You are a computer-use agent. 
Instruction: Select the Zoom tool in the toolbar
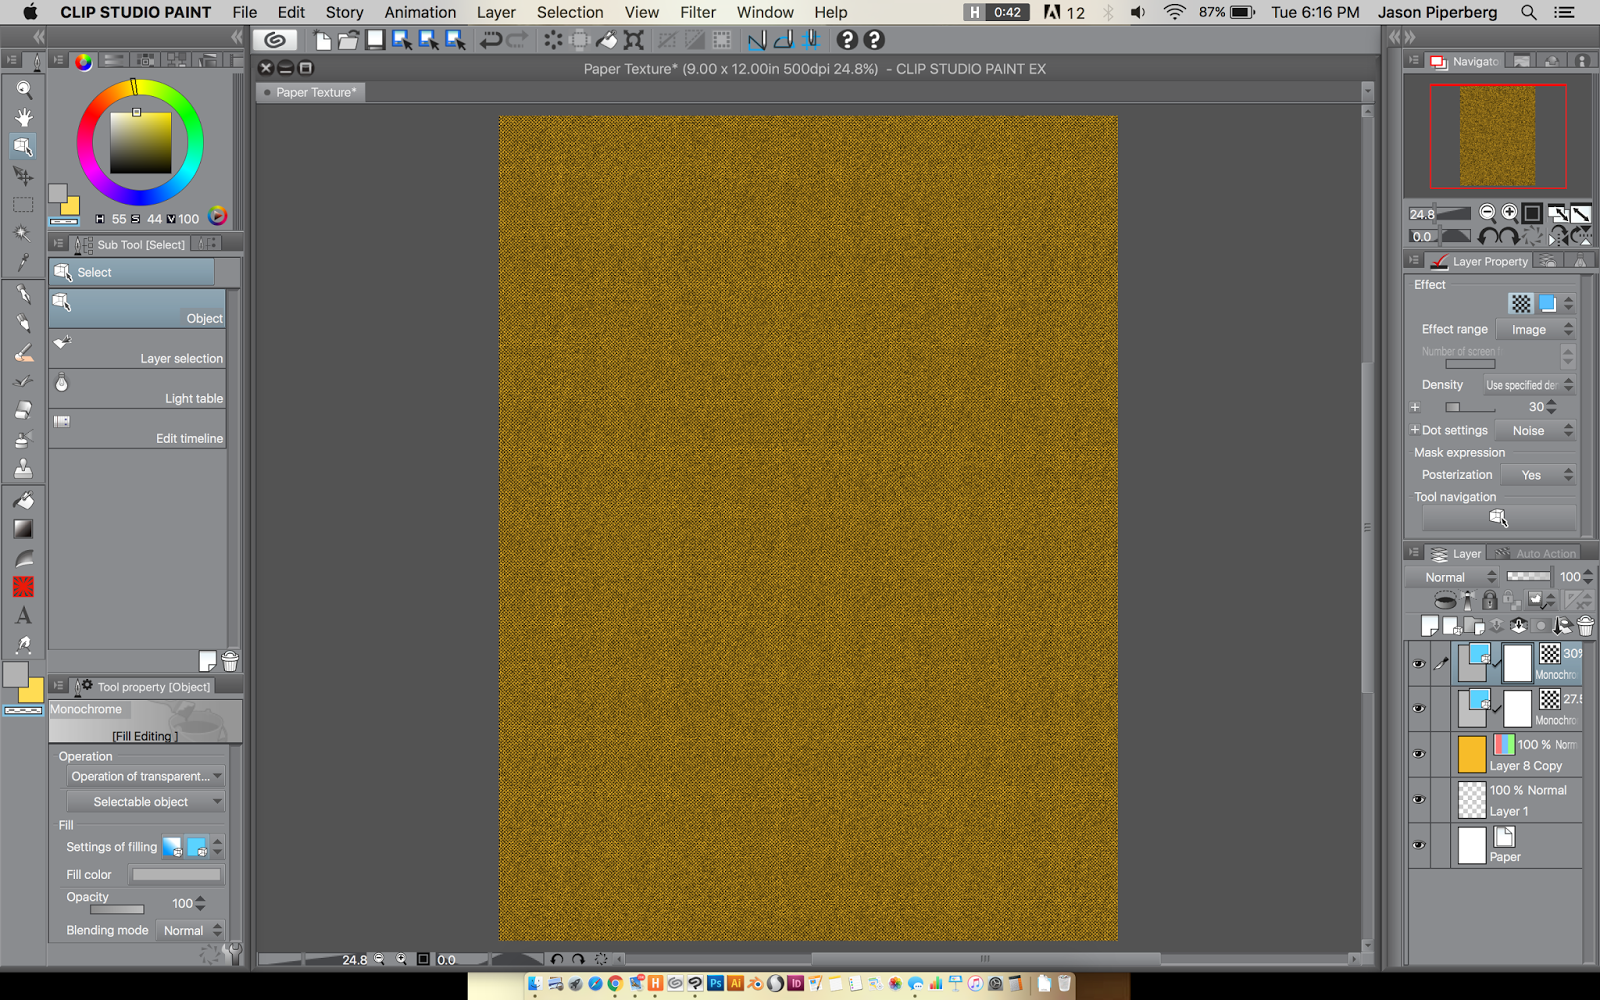tap(22, 89)
